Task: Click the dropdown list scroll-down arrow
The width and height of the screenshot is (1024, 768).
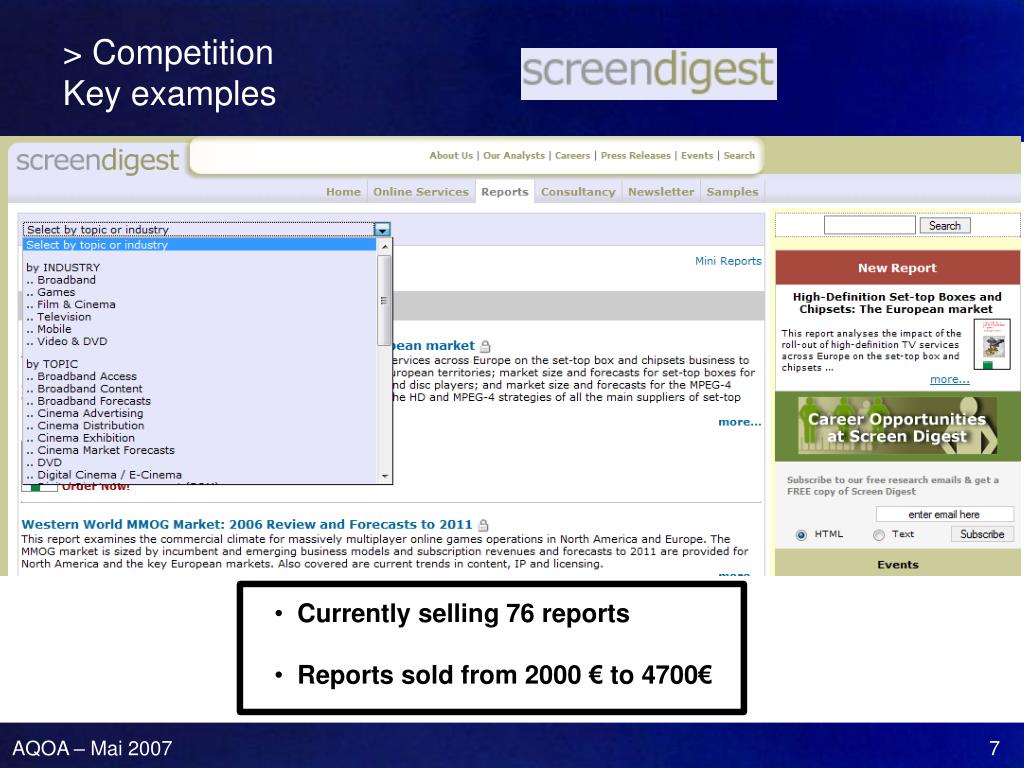Action: point(385,476)
